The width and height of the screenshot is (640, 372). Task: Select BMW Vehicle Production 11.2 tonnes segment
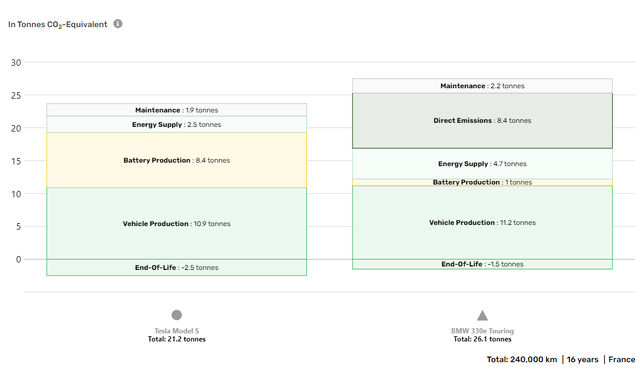tap(482, 223)
